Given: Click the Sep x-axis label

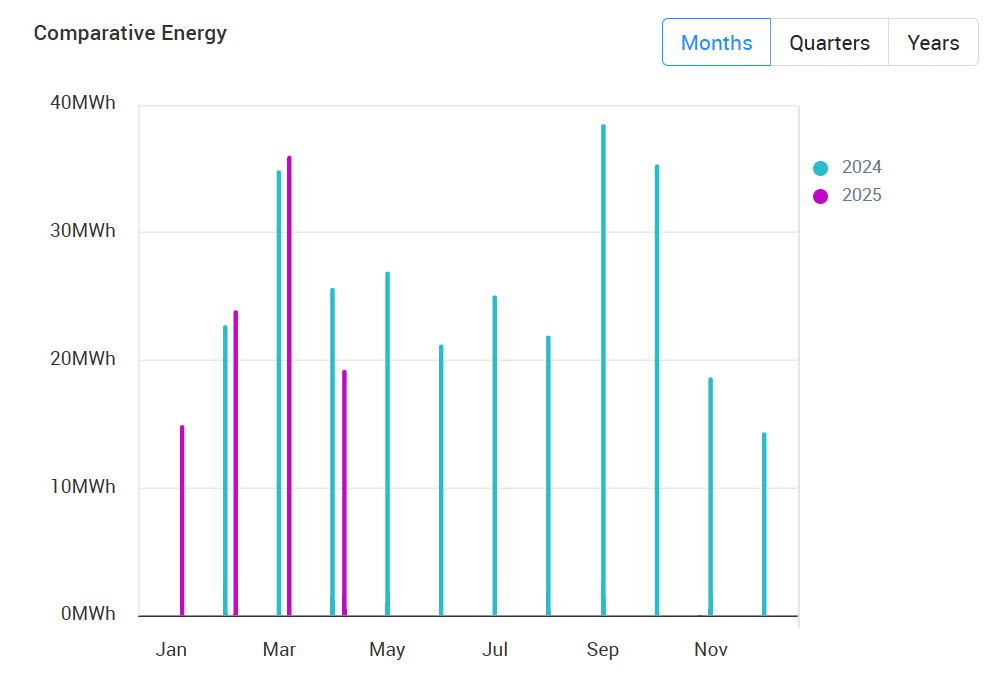Looking at the screenshot, I should tap(603, 650).
